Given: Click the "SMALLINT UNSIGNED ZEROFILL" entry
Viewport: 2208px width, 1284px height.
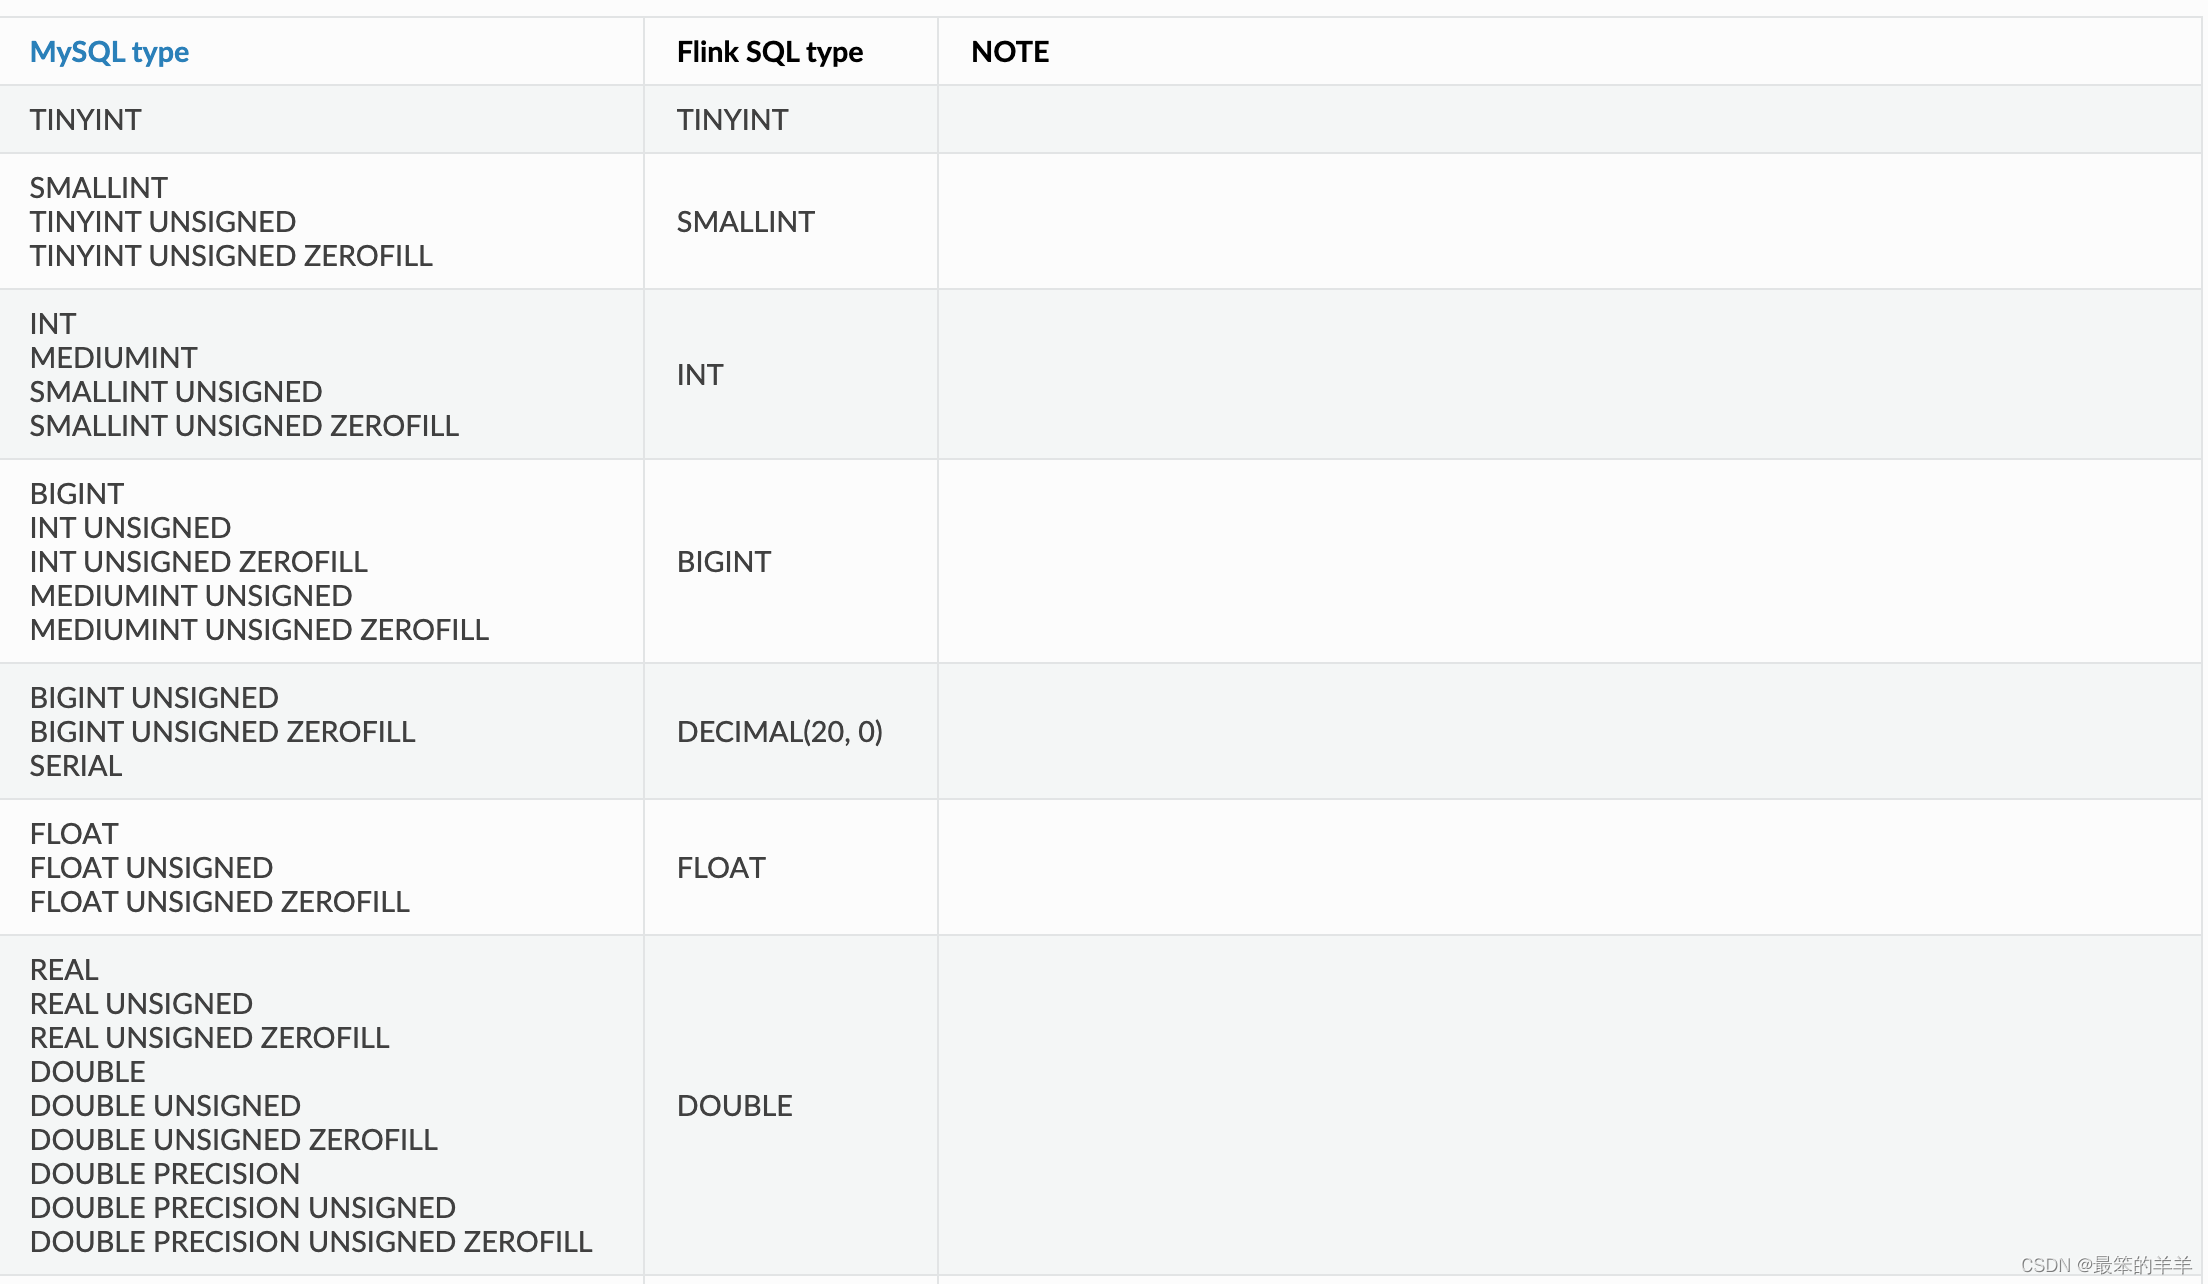Looking at the screenshot, I should [244, 426].
